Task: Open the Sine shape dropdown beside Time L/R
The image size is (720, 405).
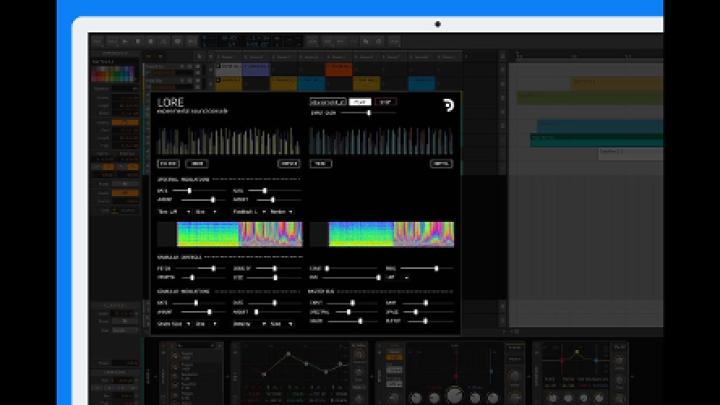Action: 206,212
